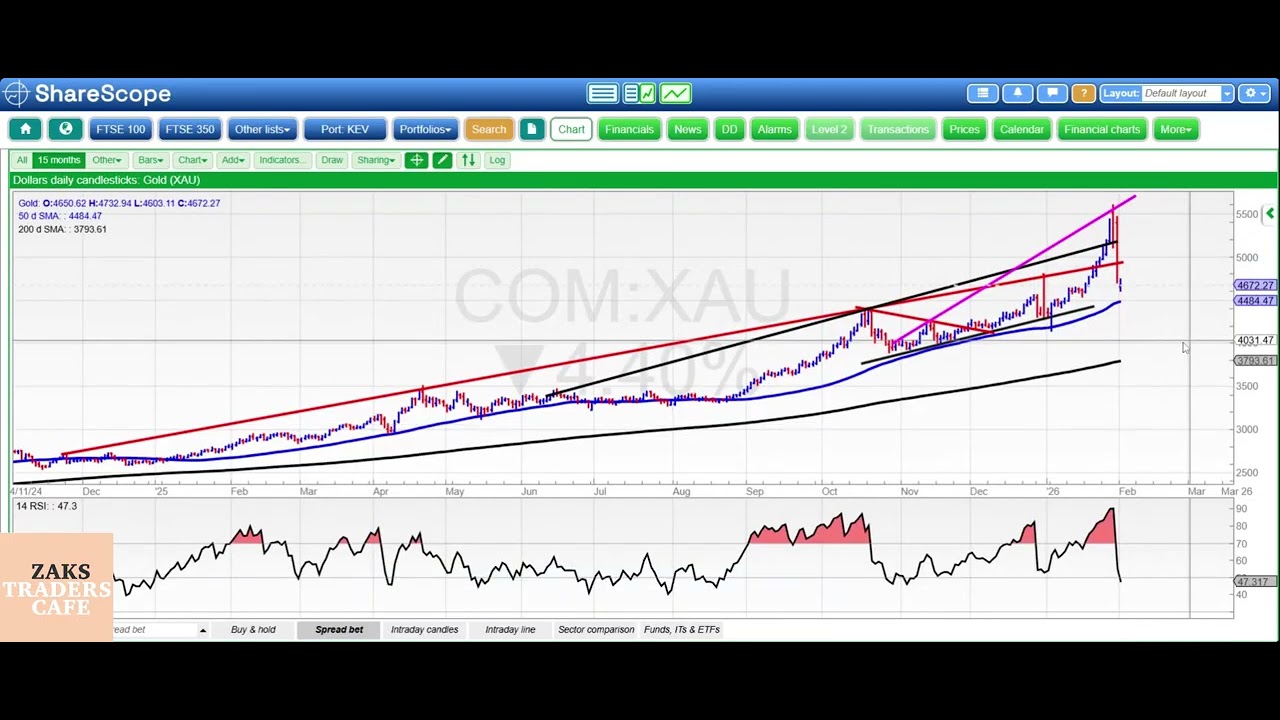This screenshot has width=1280, height=720.
Task: Open the Chart options dropdown
Action: click(192, 160)
